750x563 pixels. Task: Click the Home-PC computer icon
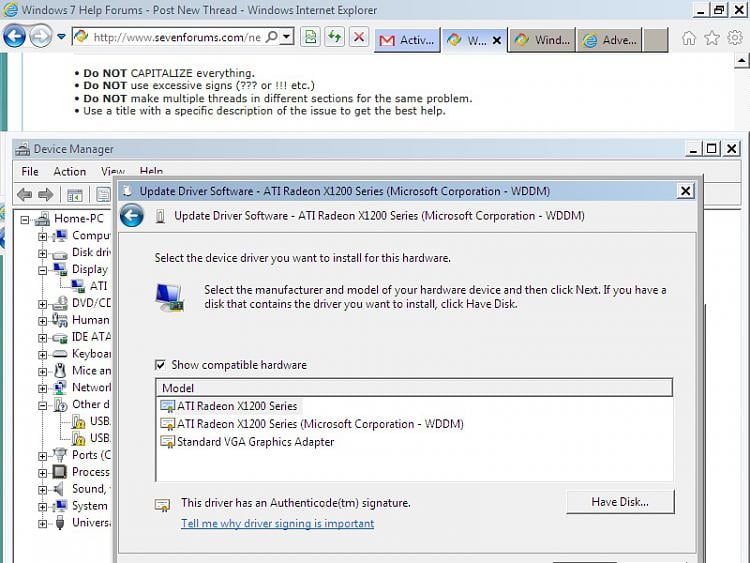point(42,219)
